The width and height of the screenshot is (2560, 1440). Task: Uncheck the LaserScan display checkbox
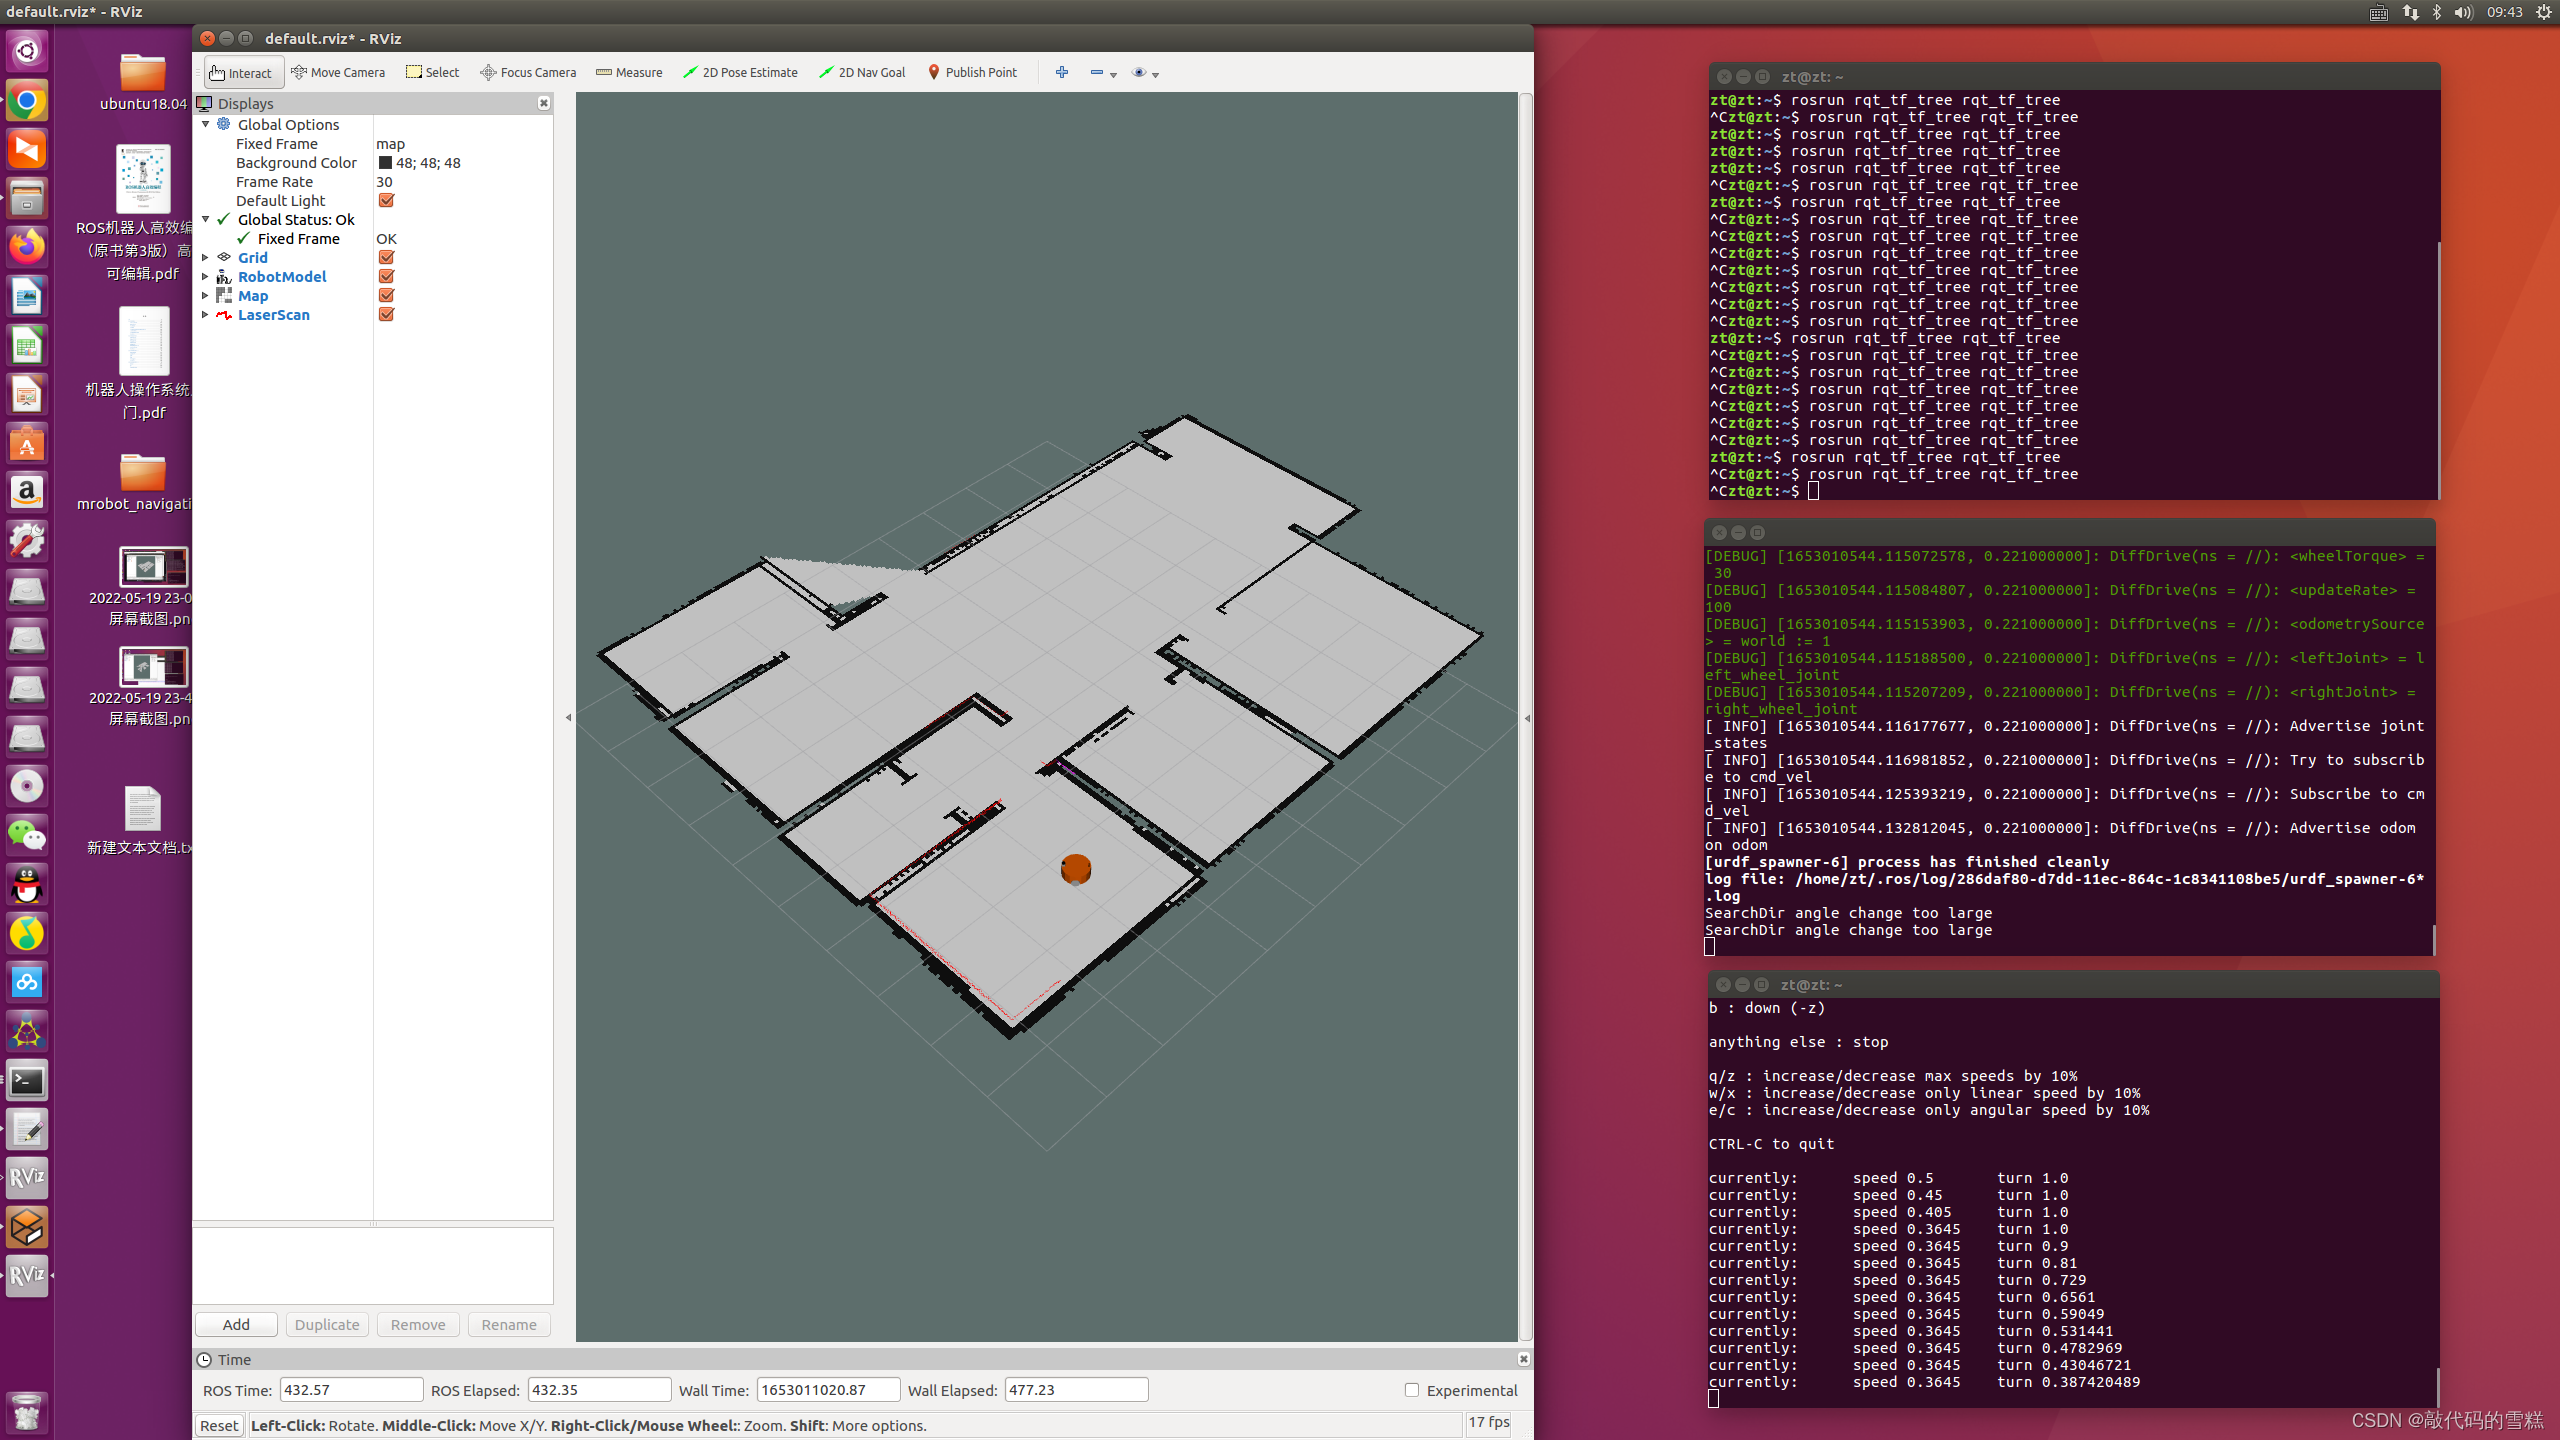click(x=386, y=314)
